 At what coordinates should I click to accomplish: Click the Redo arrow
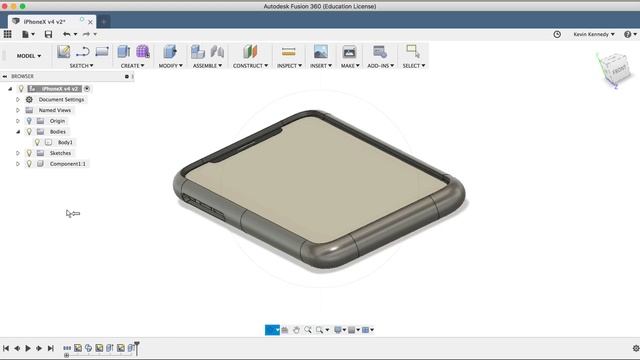tap(86, 34)
